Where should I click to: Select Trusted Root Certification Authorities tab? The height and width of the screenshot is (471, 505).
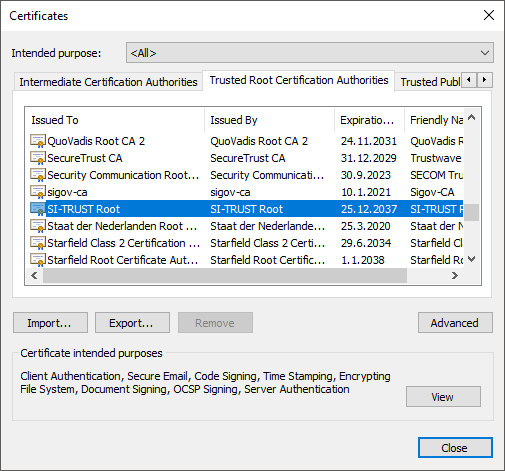[299, 80]
